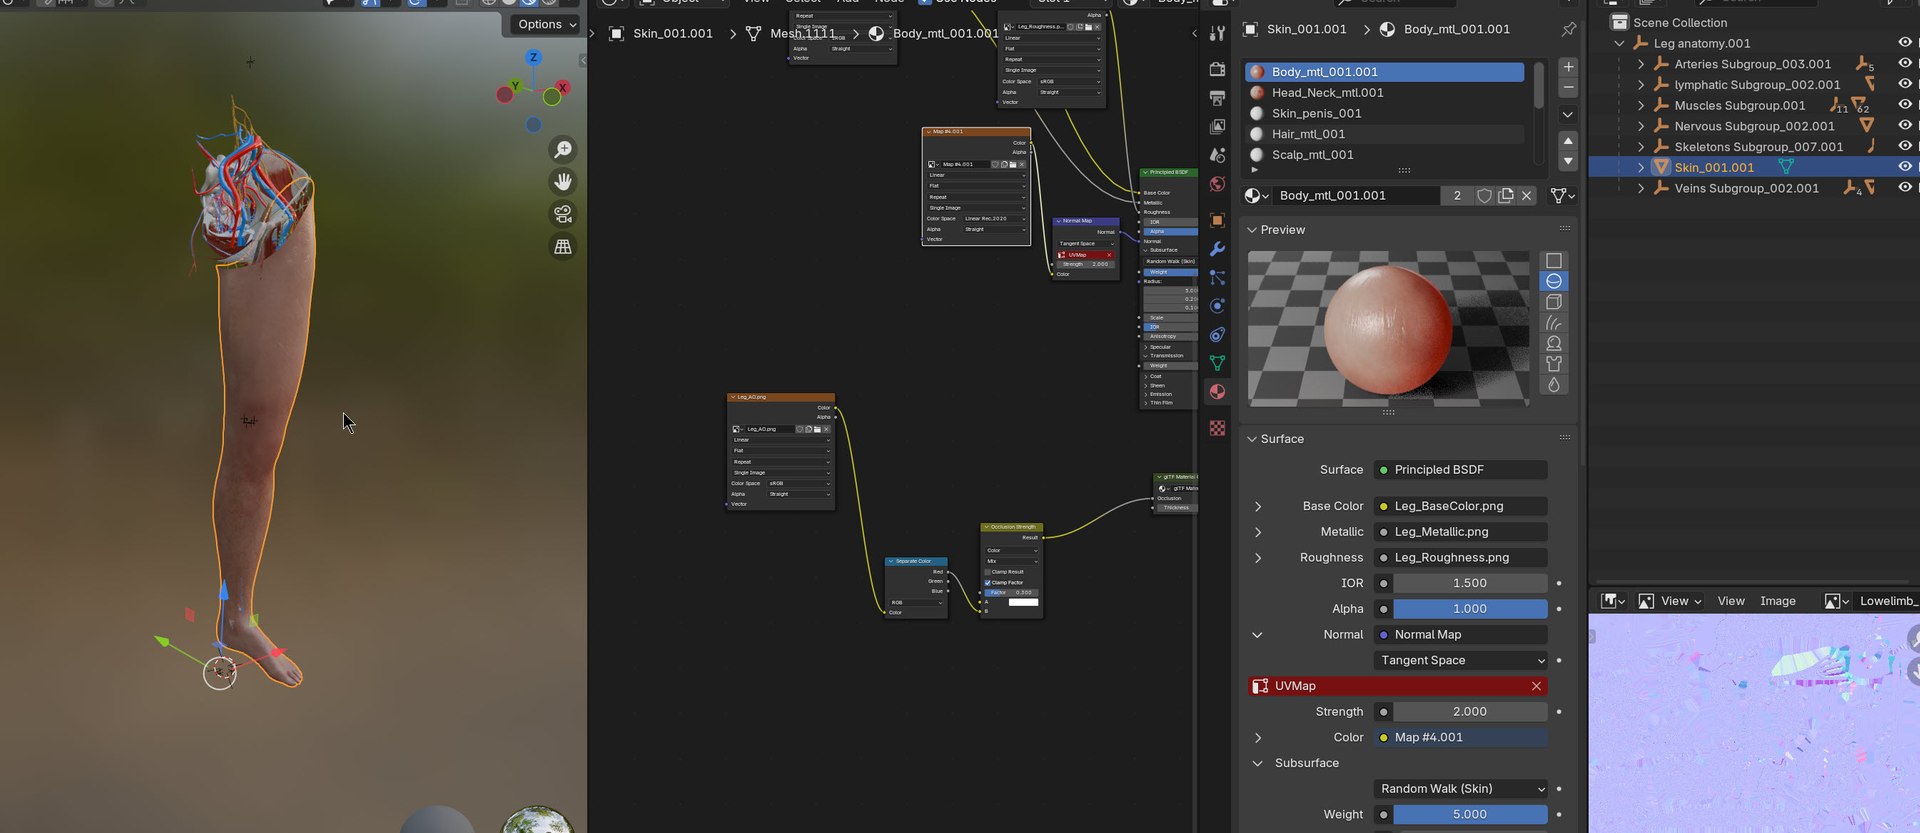Open the View menu in image editor
The width and height of the screenshot is (1920, 833).
pos(1731,601)
